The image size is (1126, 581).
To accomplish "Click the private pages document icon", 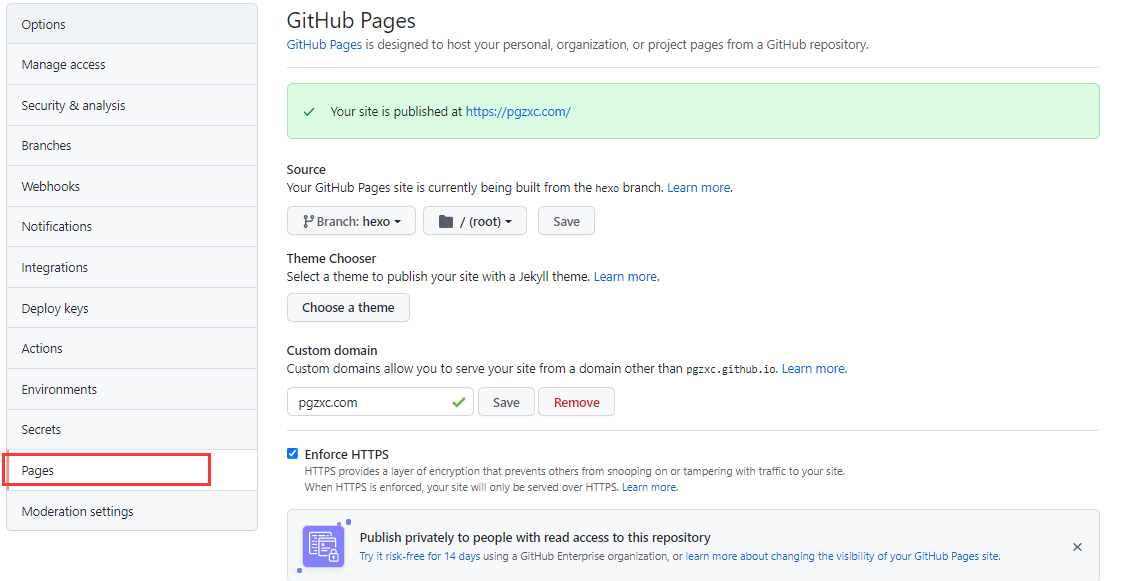I will point(323,547).
